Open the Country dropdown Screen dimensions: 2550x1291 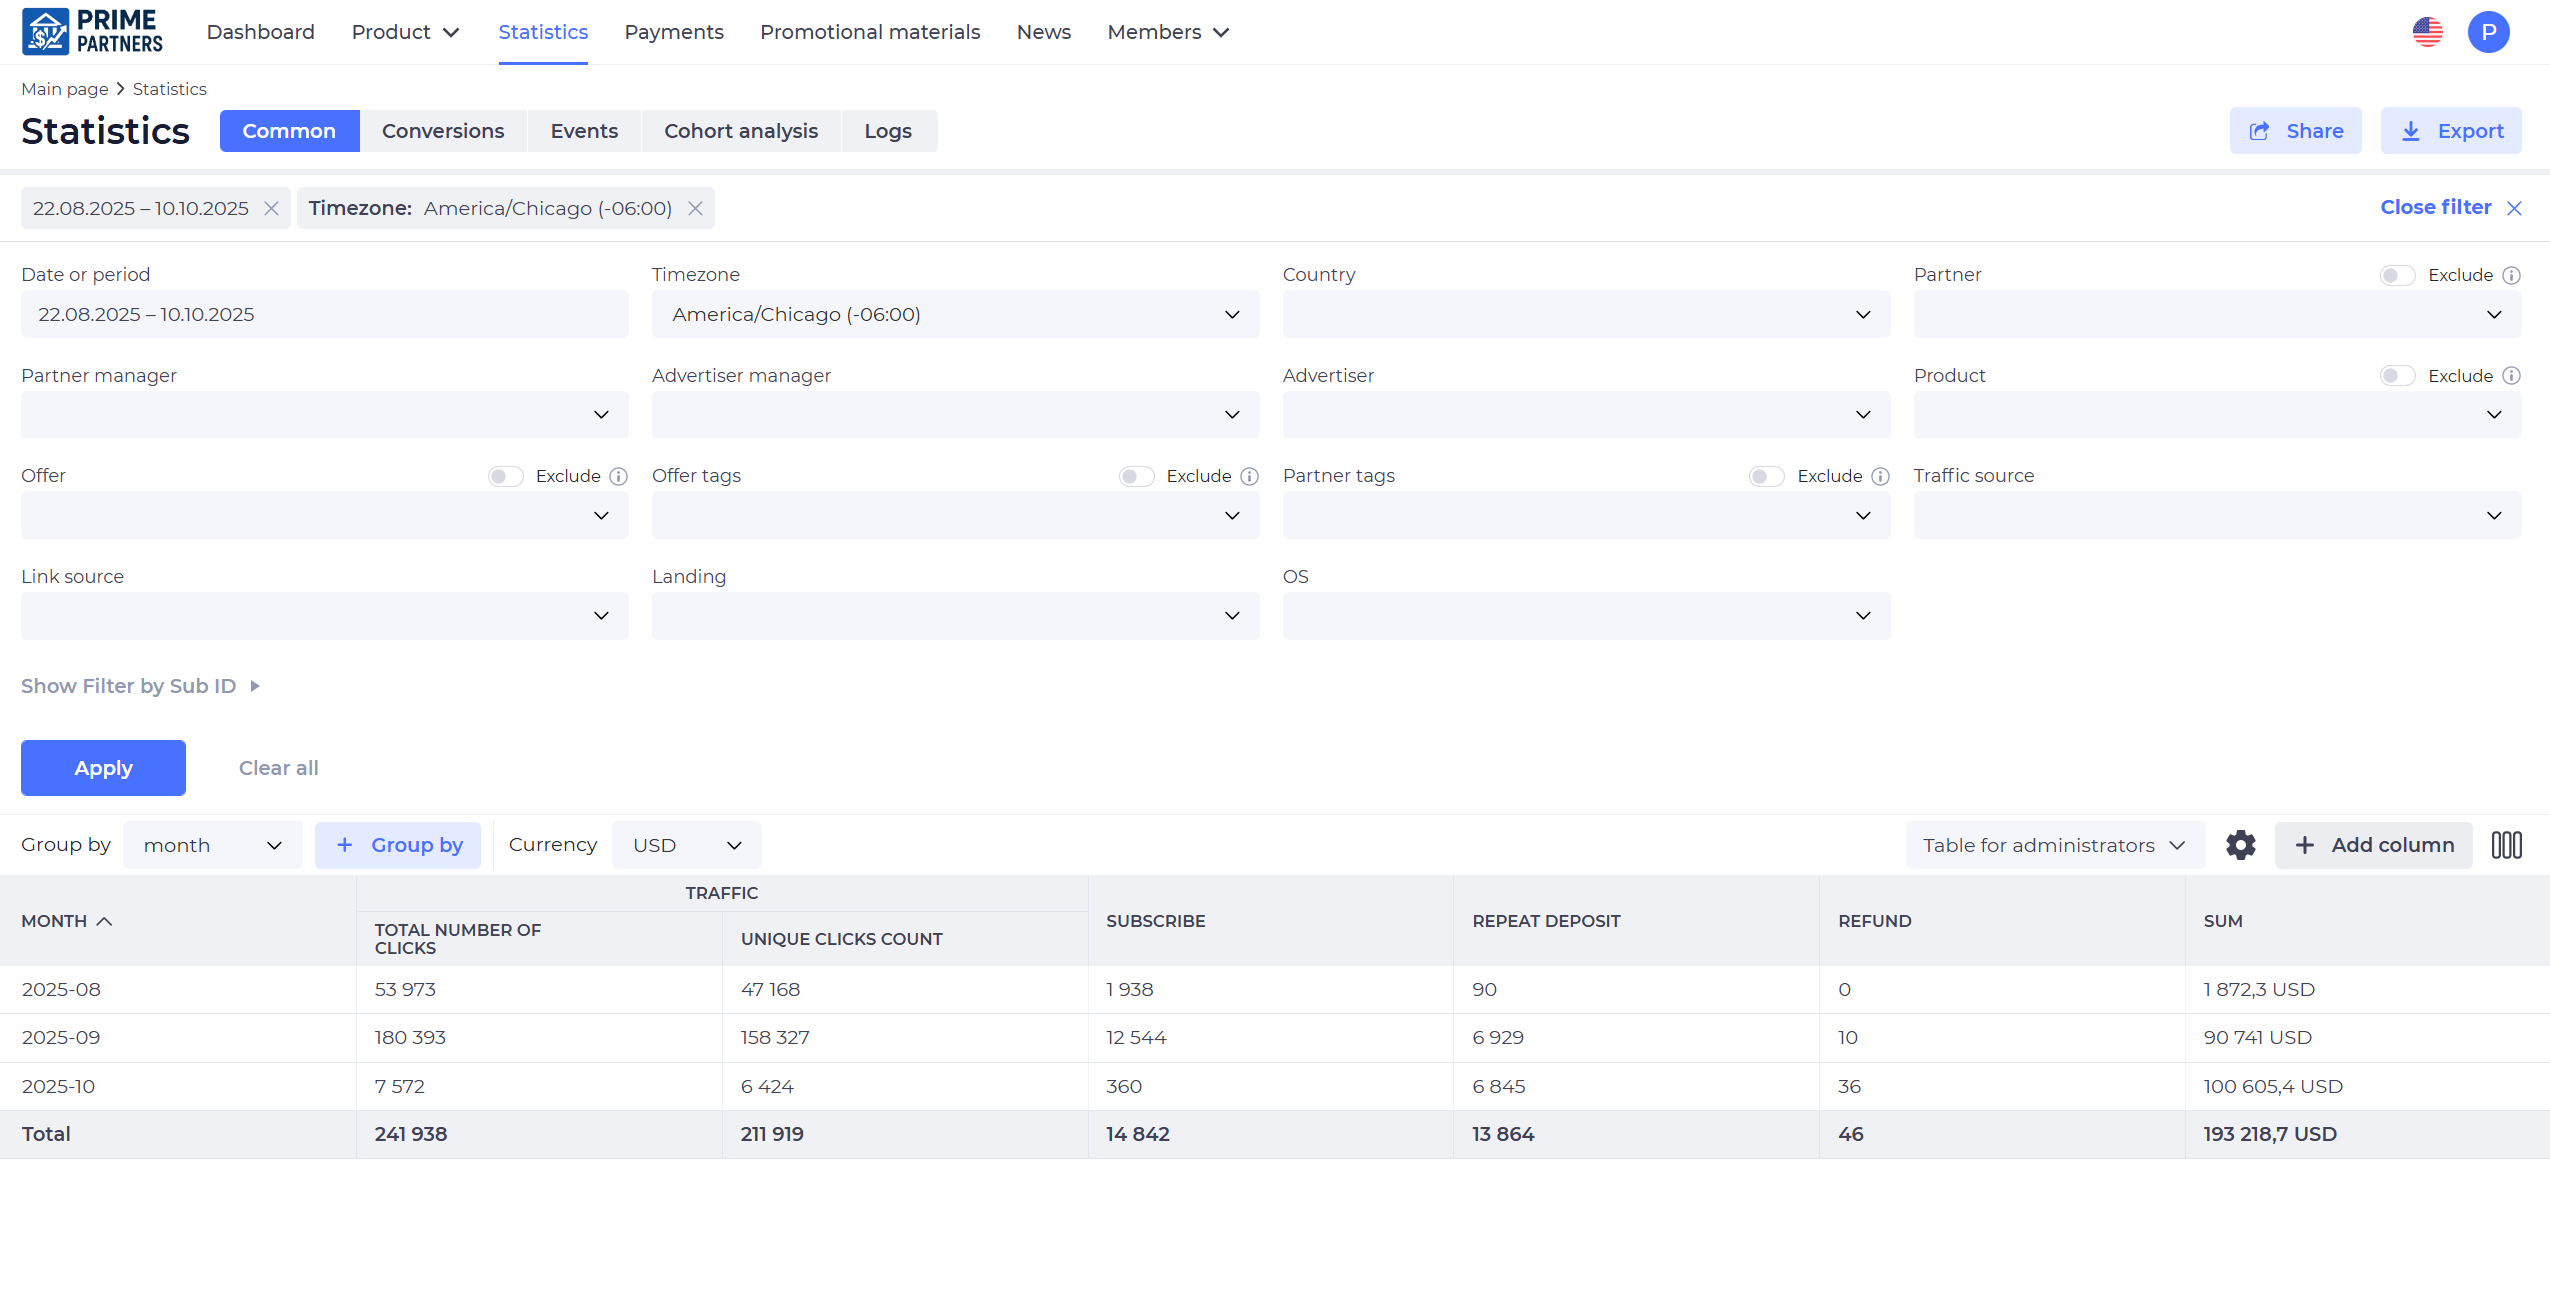pyautogui.click(x=1586, y=314)
